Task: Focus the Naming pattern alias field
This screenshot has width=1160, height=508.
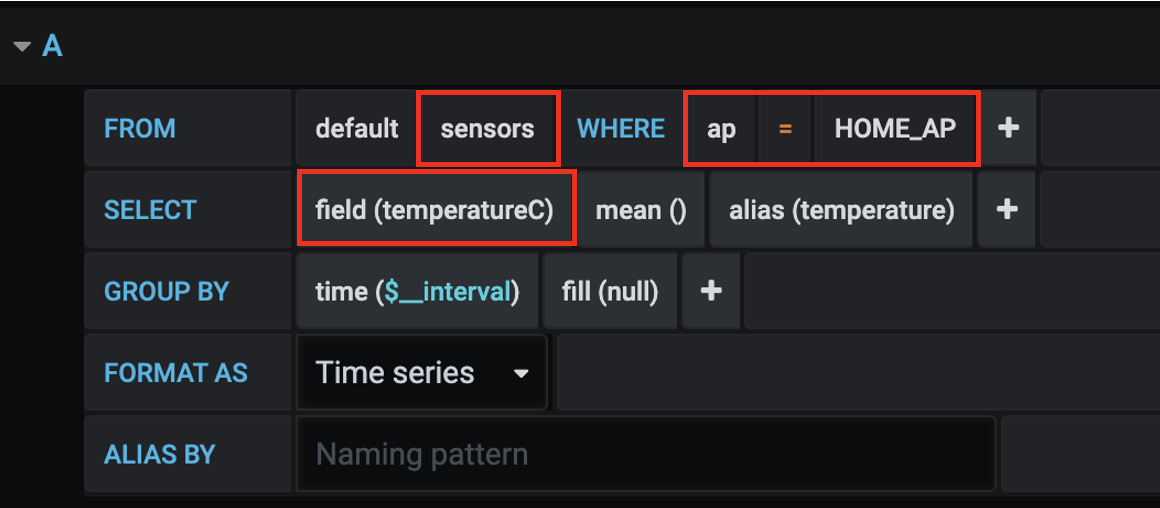Action: point(645,455)
